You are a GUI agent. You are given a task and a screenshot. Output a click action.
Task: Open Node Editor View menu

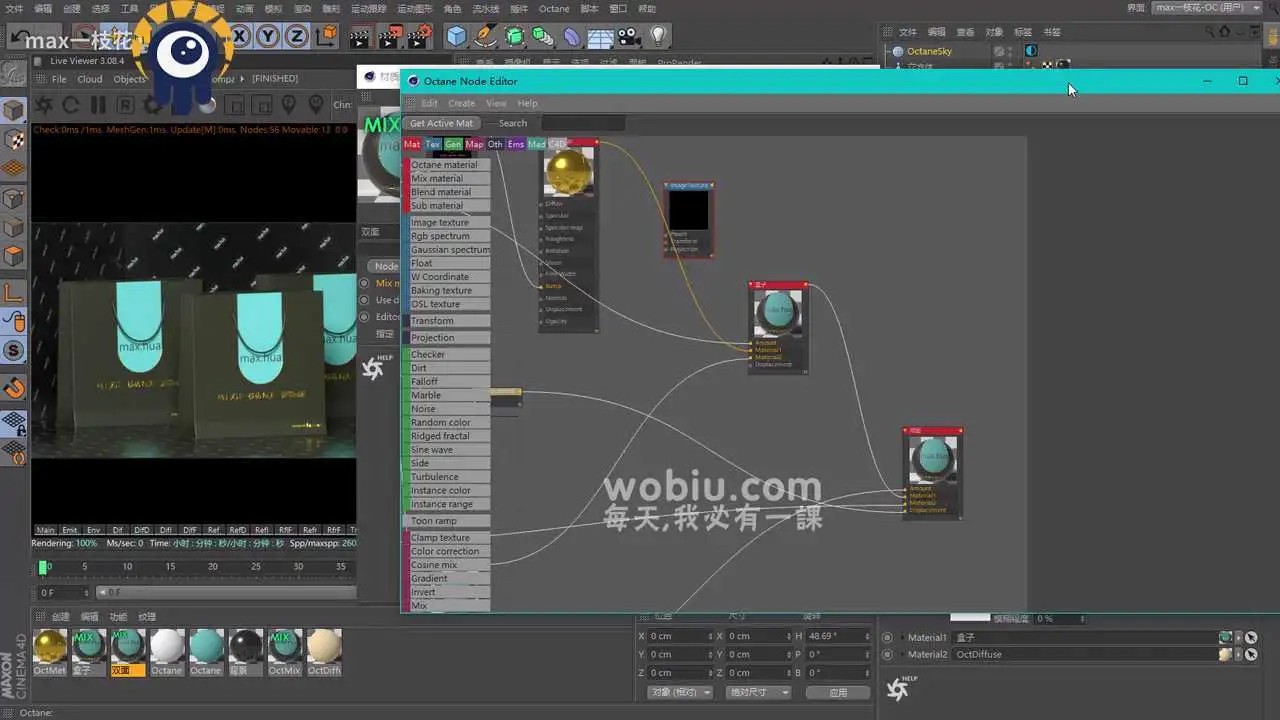tap(496, 103)
